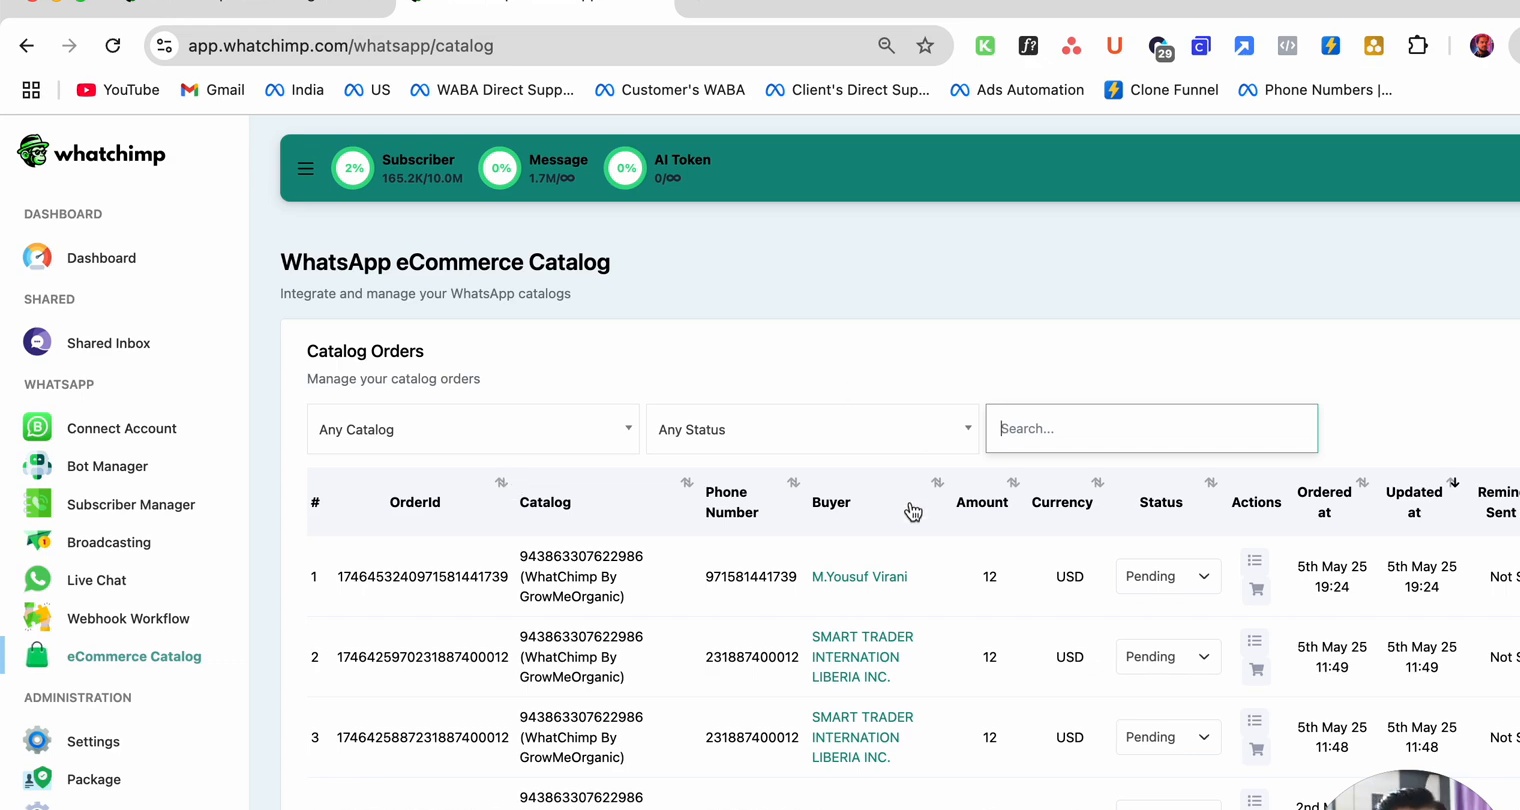
Task: Change Pending status for order row 1
Action: (x=1168, y=576)
